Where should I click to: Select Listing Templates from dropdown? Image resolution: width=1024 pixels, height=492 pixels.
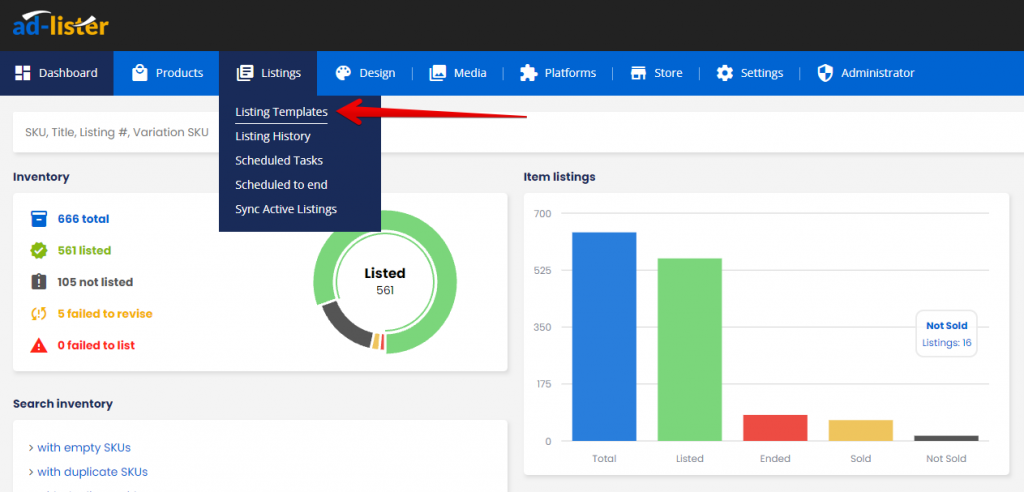(281, 112)
